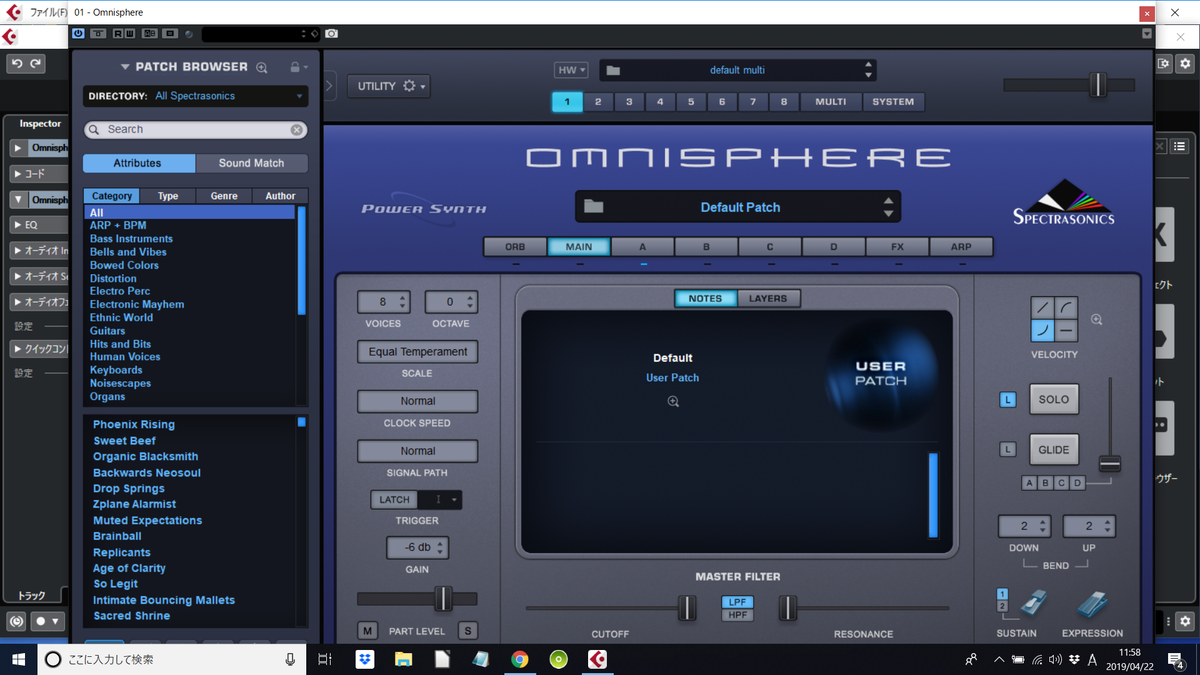The width and height of the screenshot is (1200, 675).
Task: Click Patch Browser zoom magnifier icon
Action: pos(262,68)
